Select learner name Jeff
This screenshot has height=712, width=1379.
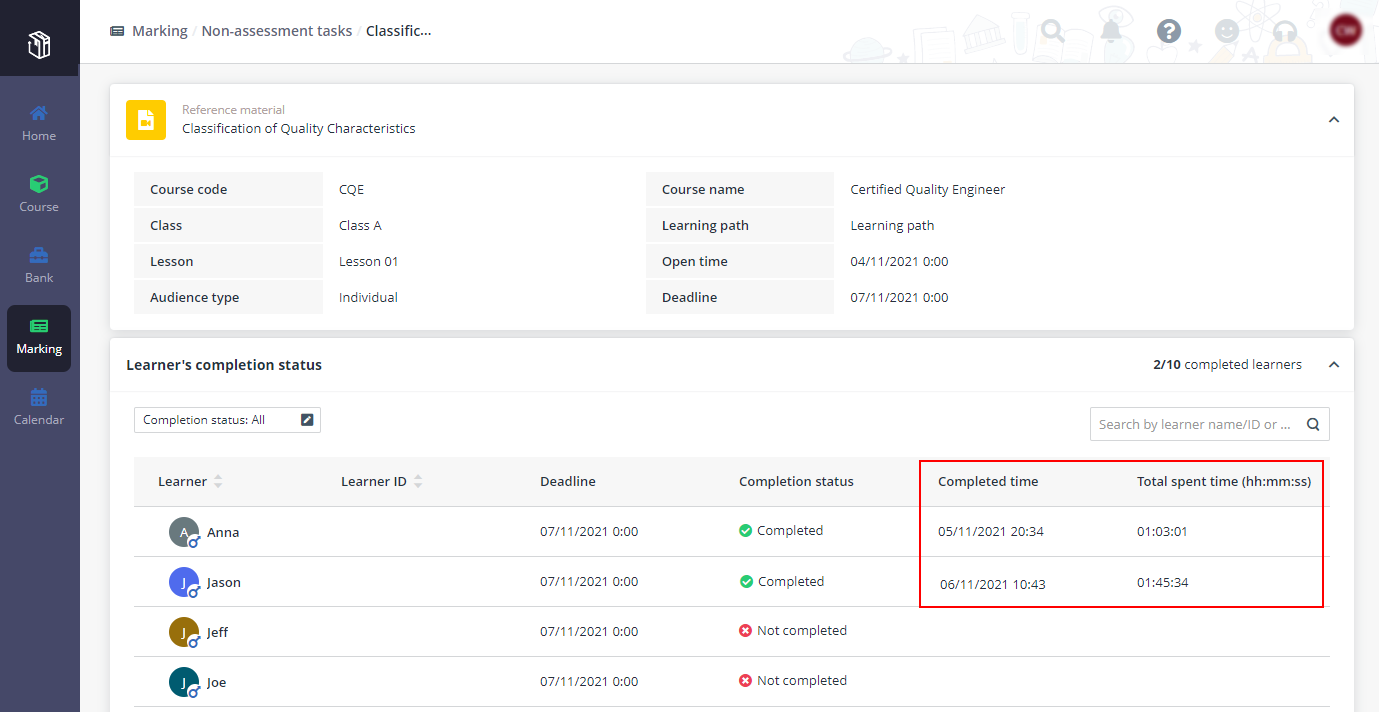tap(218, 632)
